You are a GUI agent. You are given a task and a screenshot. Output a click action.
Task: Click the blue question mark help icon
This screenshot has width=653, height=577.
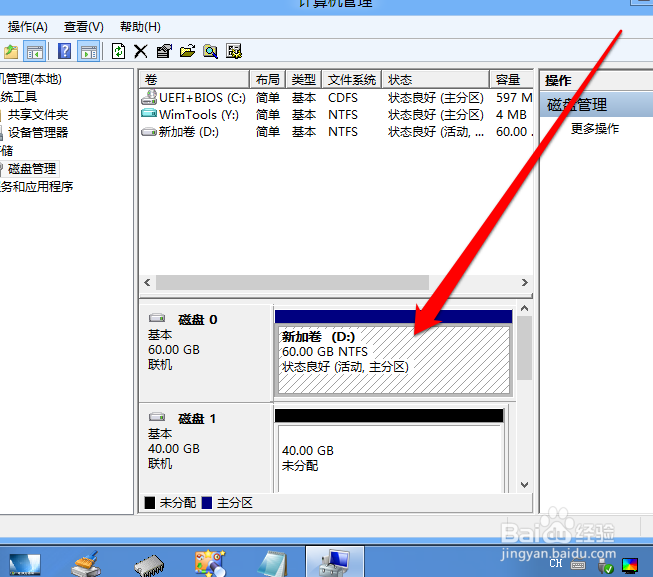(x=64, y=52)
